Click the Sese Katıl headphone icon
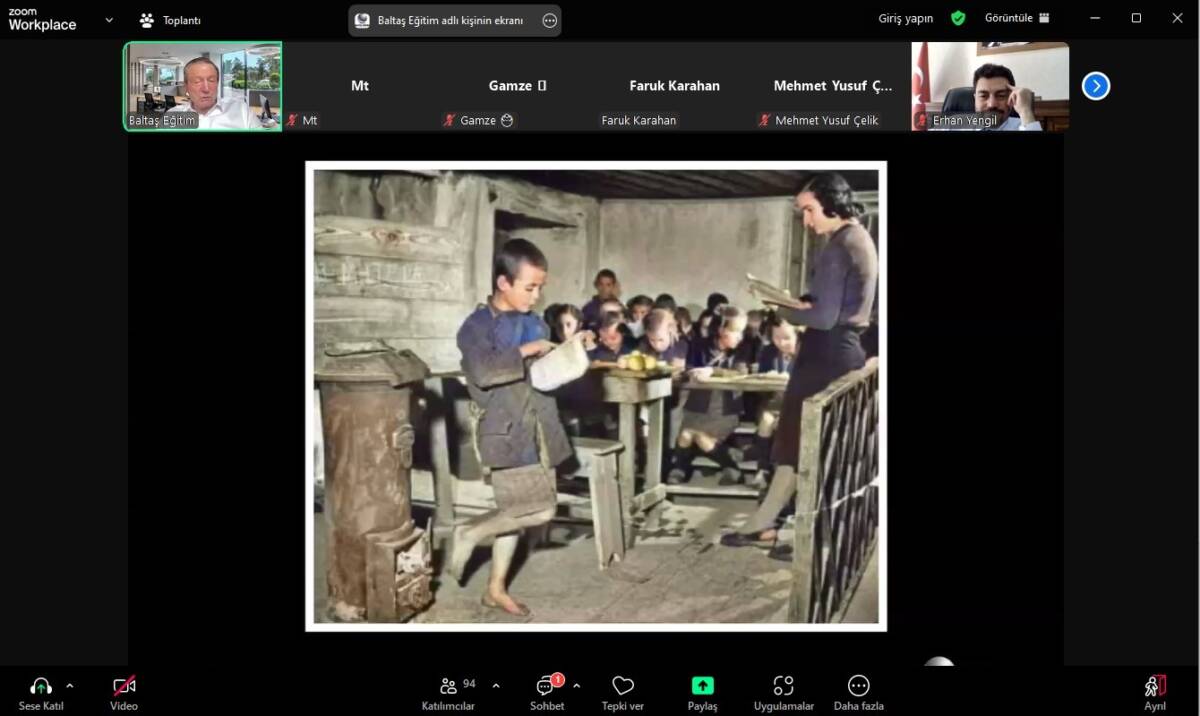The width and height of the screenshot is (1200, 716). pyautogui.click(x=41, y=686)
